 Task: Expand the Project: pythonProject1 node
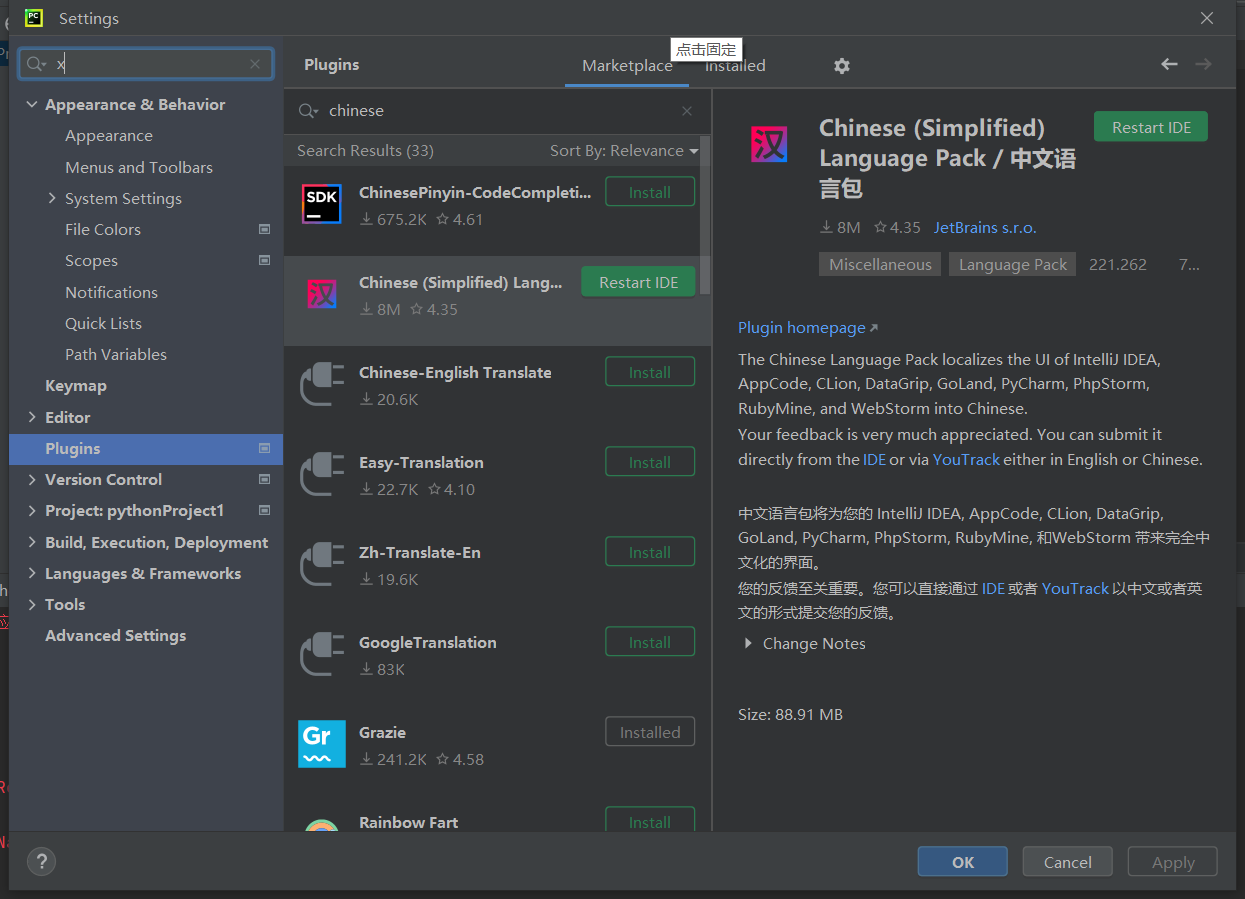(x=32, y=510)
